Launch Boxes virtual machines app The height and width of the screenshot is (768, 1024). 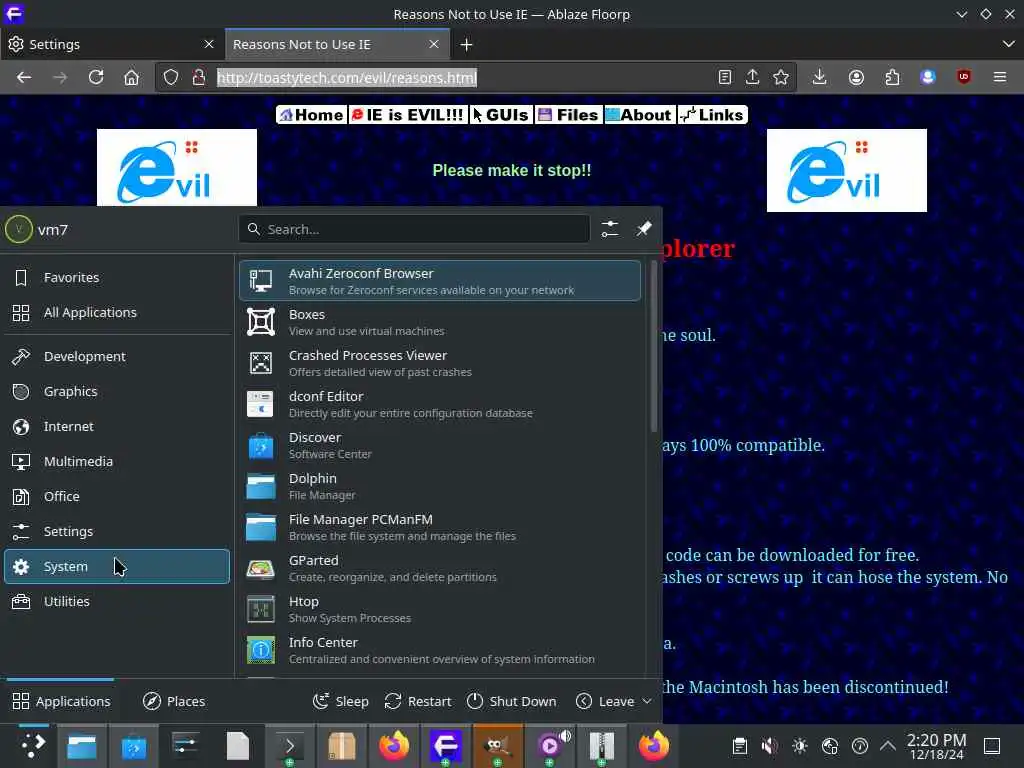pos(440,322)
